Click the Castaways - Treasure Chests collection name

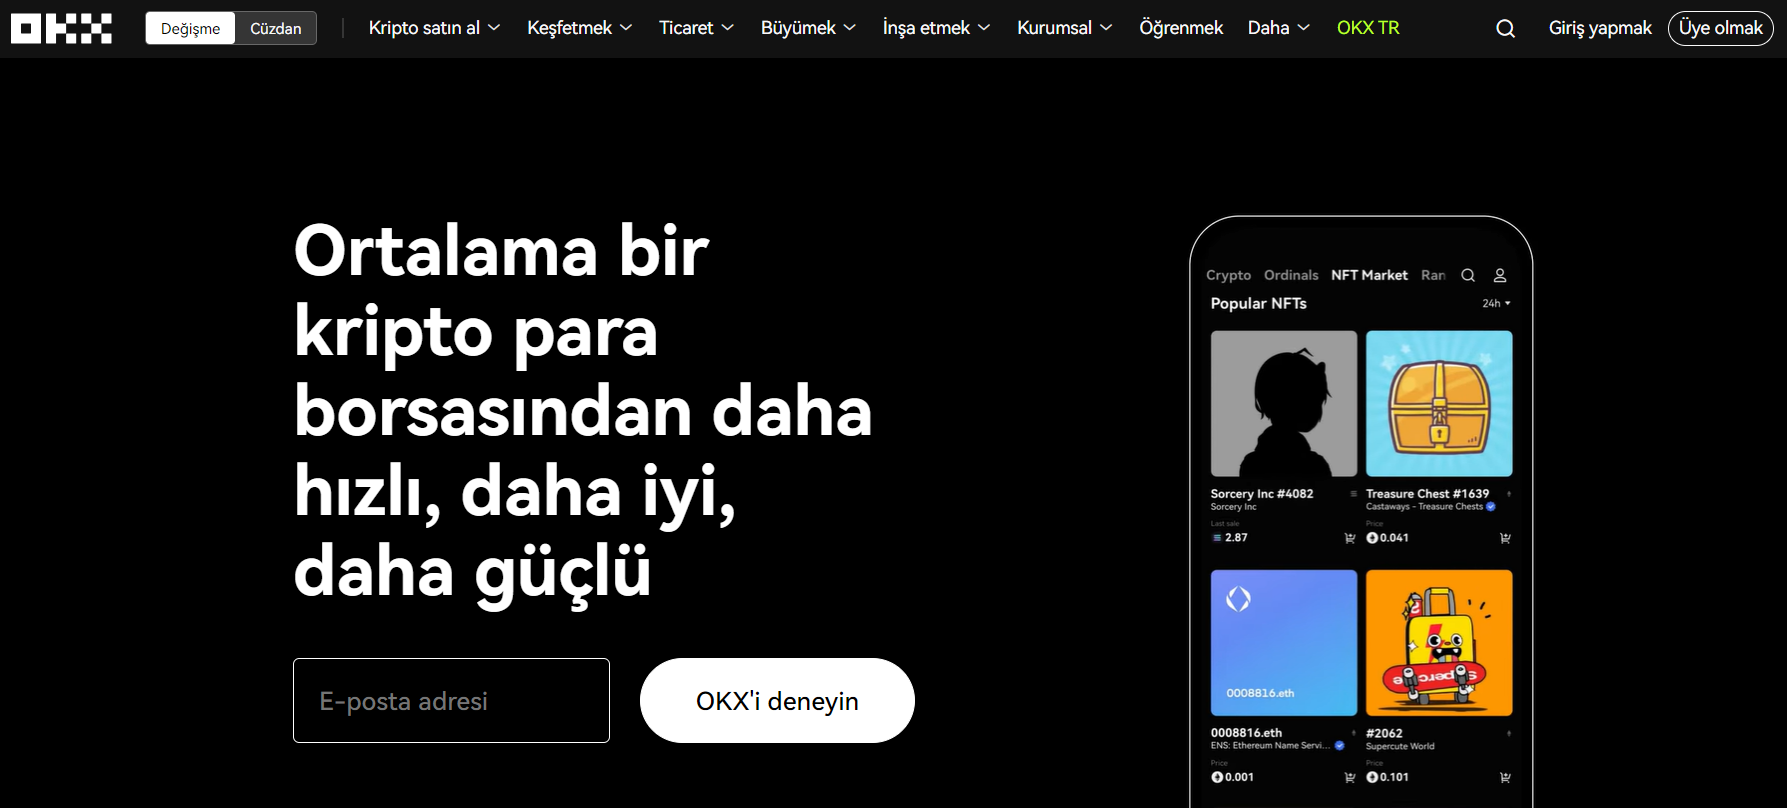coord(1424,507)
